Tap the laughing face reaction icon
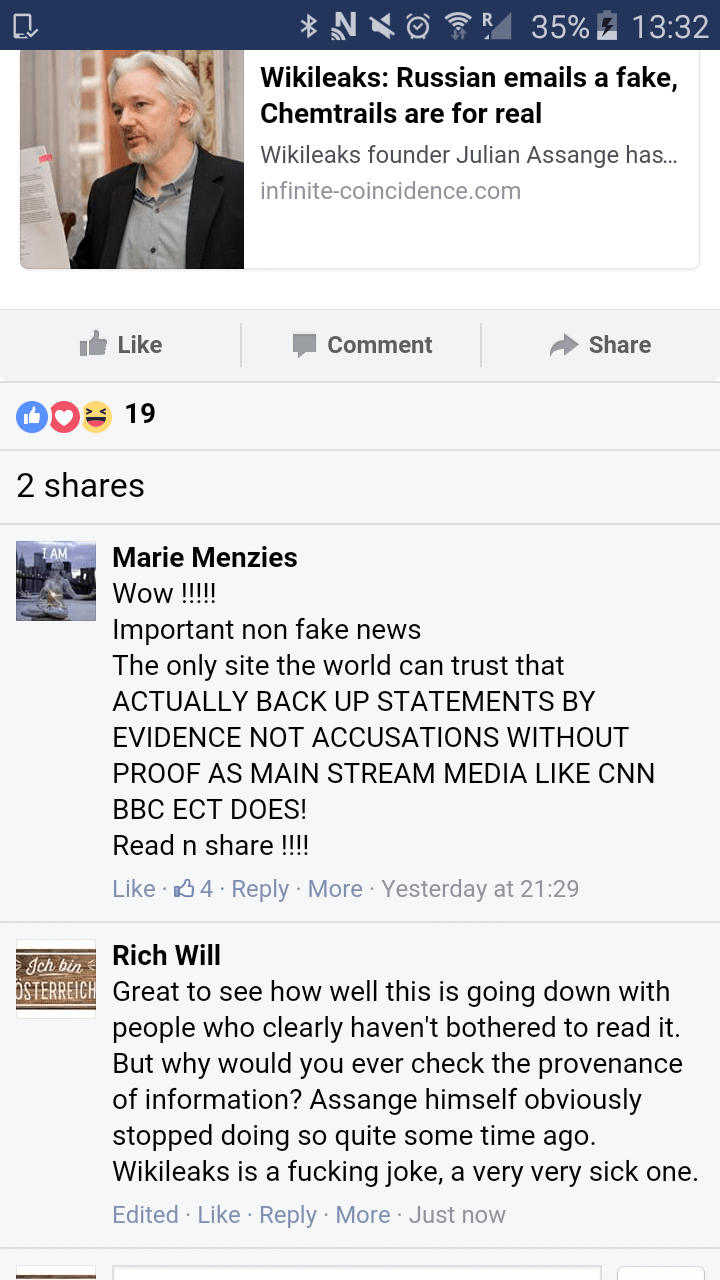Viewport: 720px width, 1280px height. (96, 416)
